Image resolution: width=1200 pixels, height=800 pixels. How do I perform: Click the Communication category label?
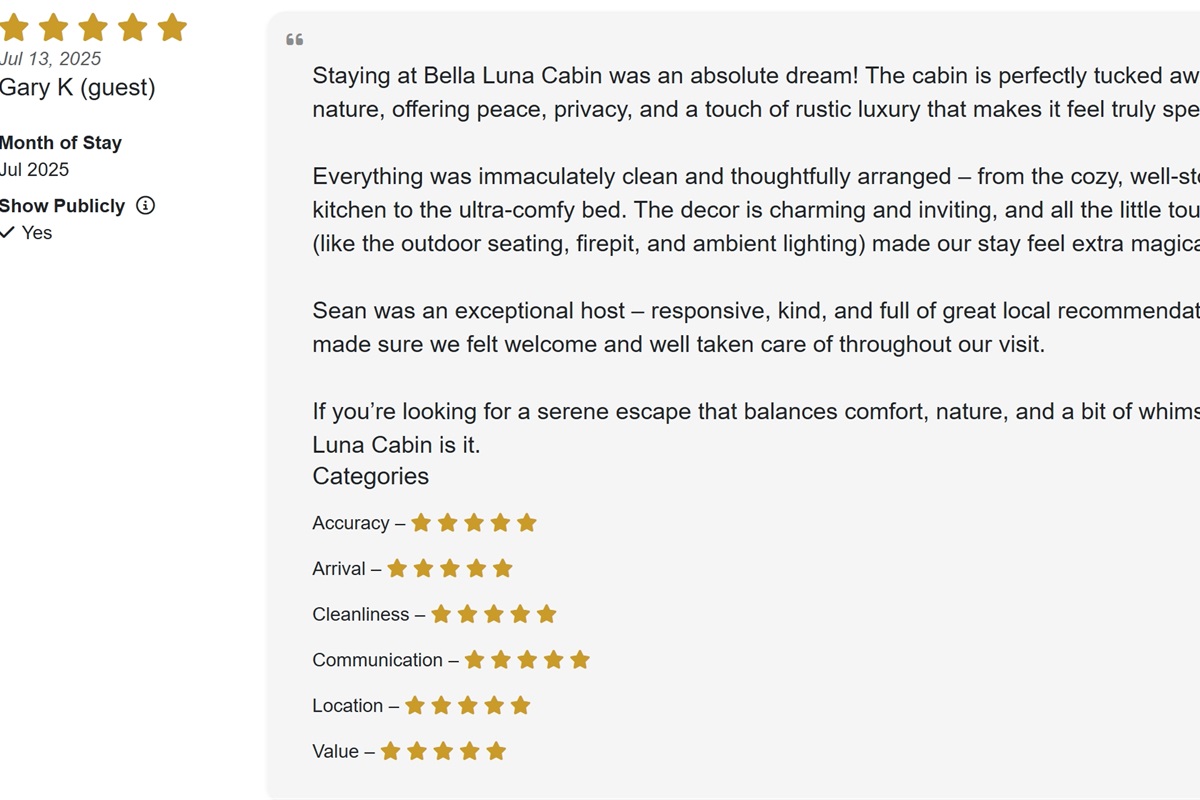click(x=377, y=660)
